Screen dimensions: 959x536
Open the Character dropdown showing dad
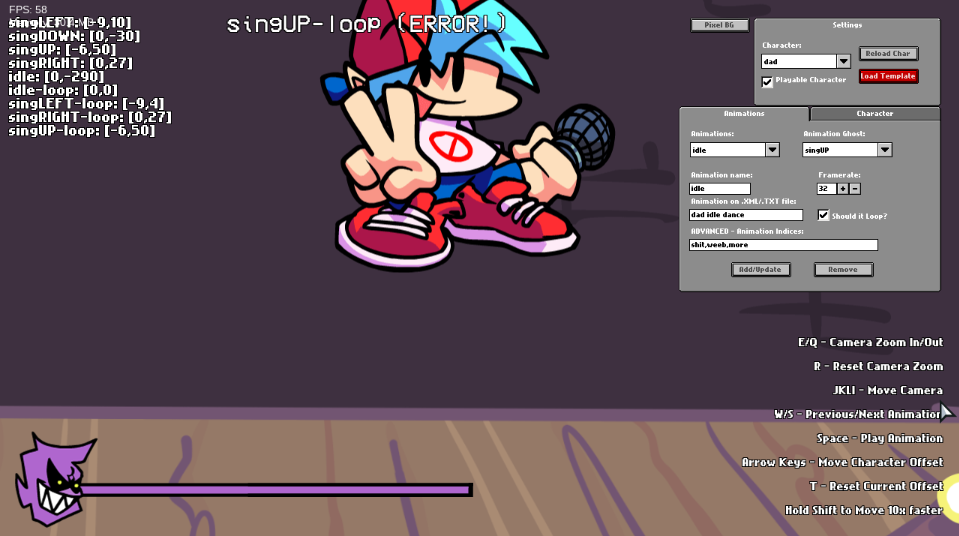click(805, 61)
